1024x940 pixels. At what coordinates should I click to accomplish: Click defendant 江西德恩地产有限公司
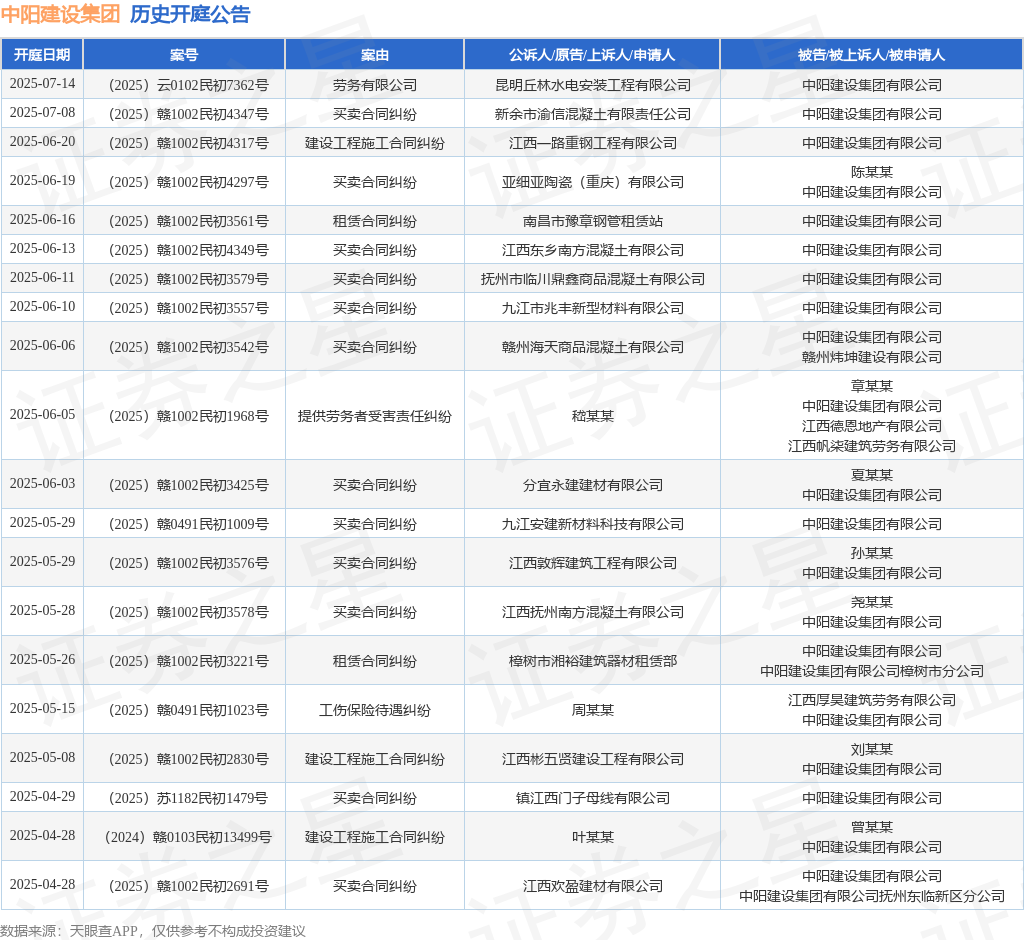pyautogui.click(x=872, y=426)
